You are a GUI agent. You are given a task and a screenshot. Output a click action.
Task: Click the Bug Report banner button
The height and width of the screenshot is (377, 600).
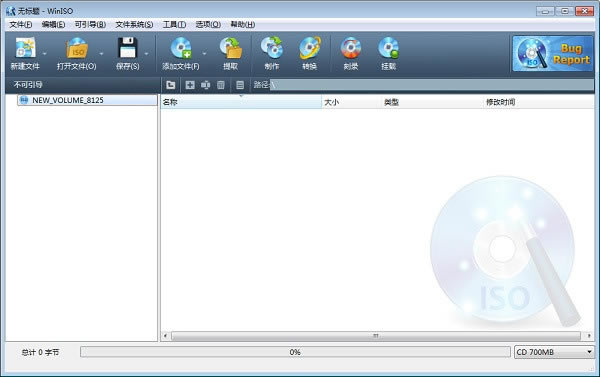553,54
